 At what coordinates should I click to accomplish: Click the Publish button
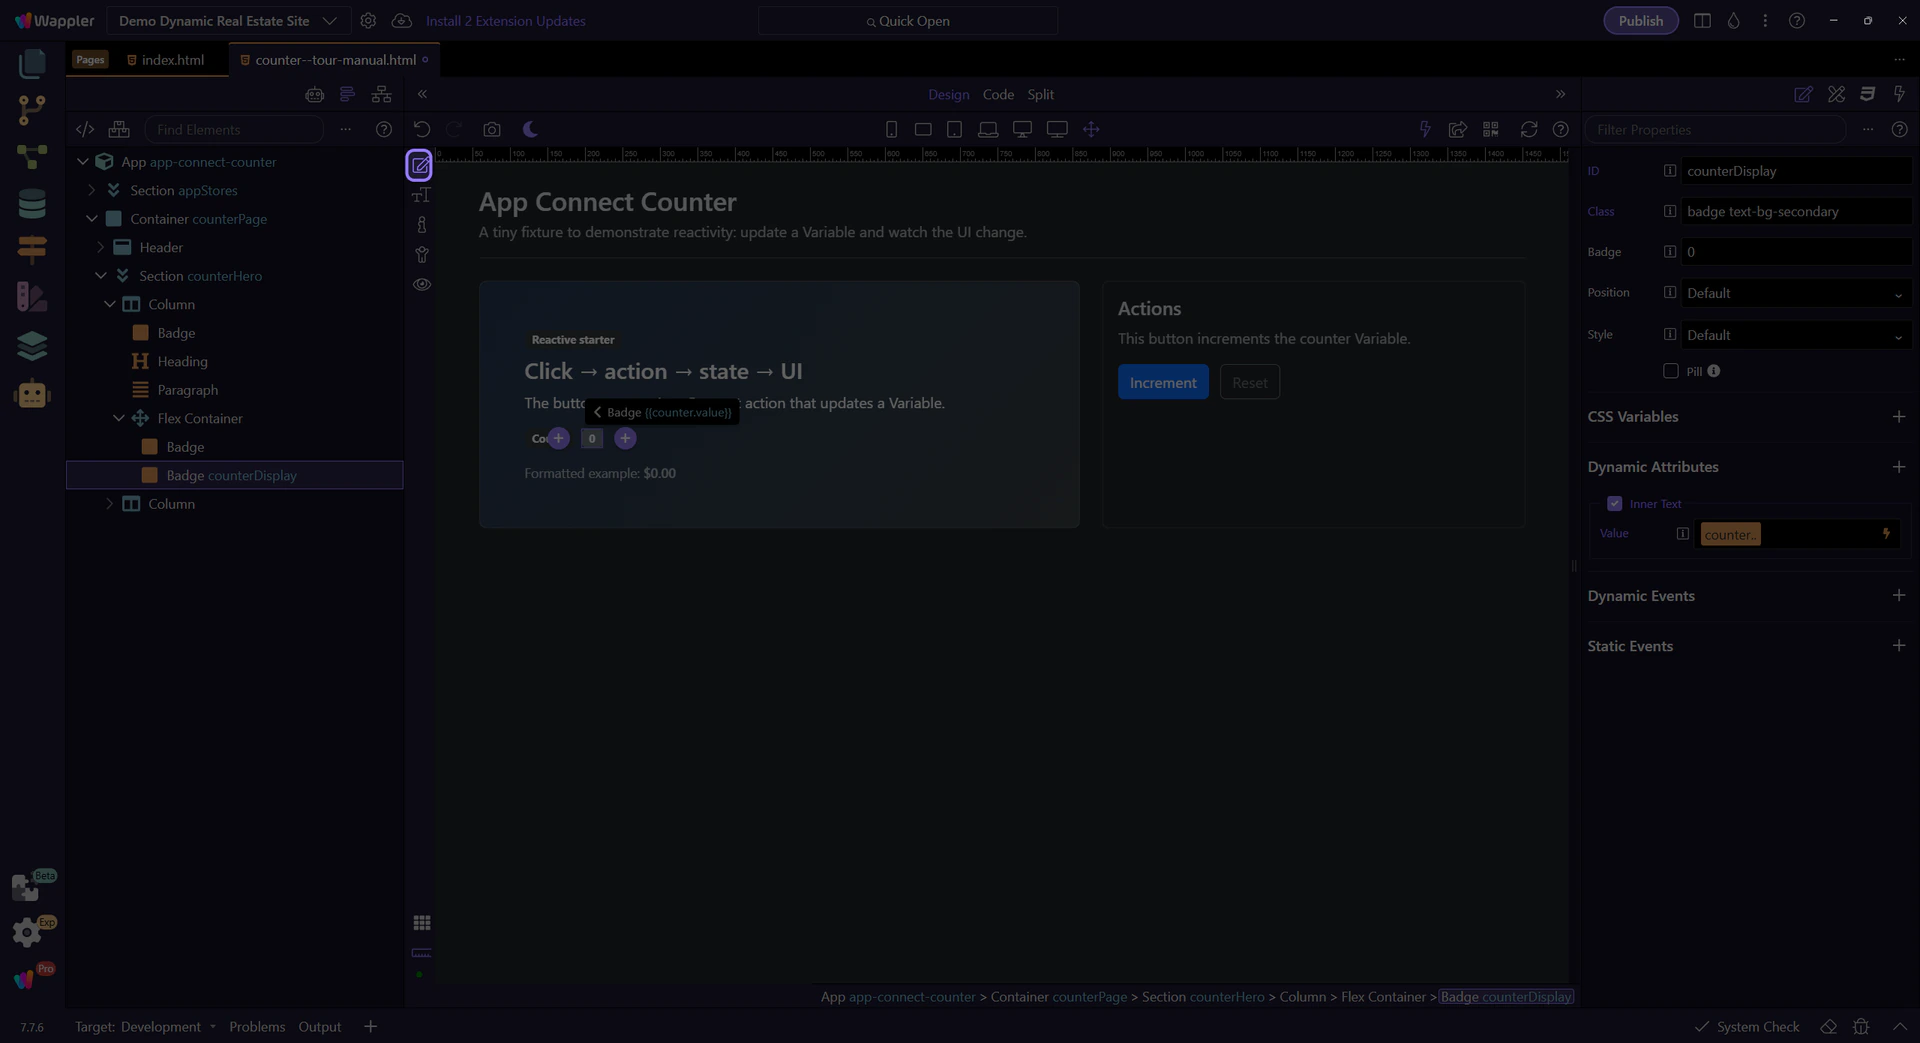tap(1640, 21)
